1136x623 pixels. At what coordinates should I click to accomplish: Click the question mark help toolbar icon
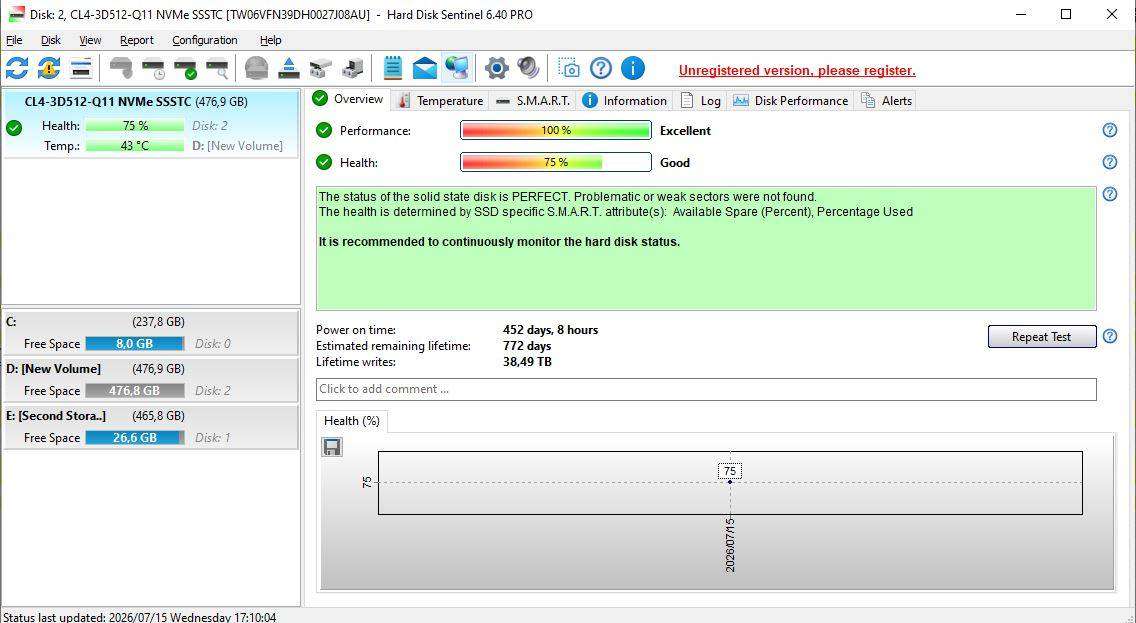tap(601, 68)
